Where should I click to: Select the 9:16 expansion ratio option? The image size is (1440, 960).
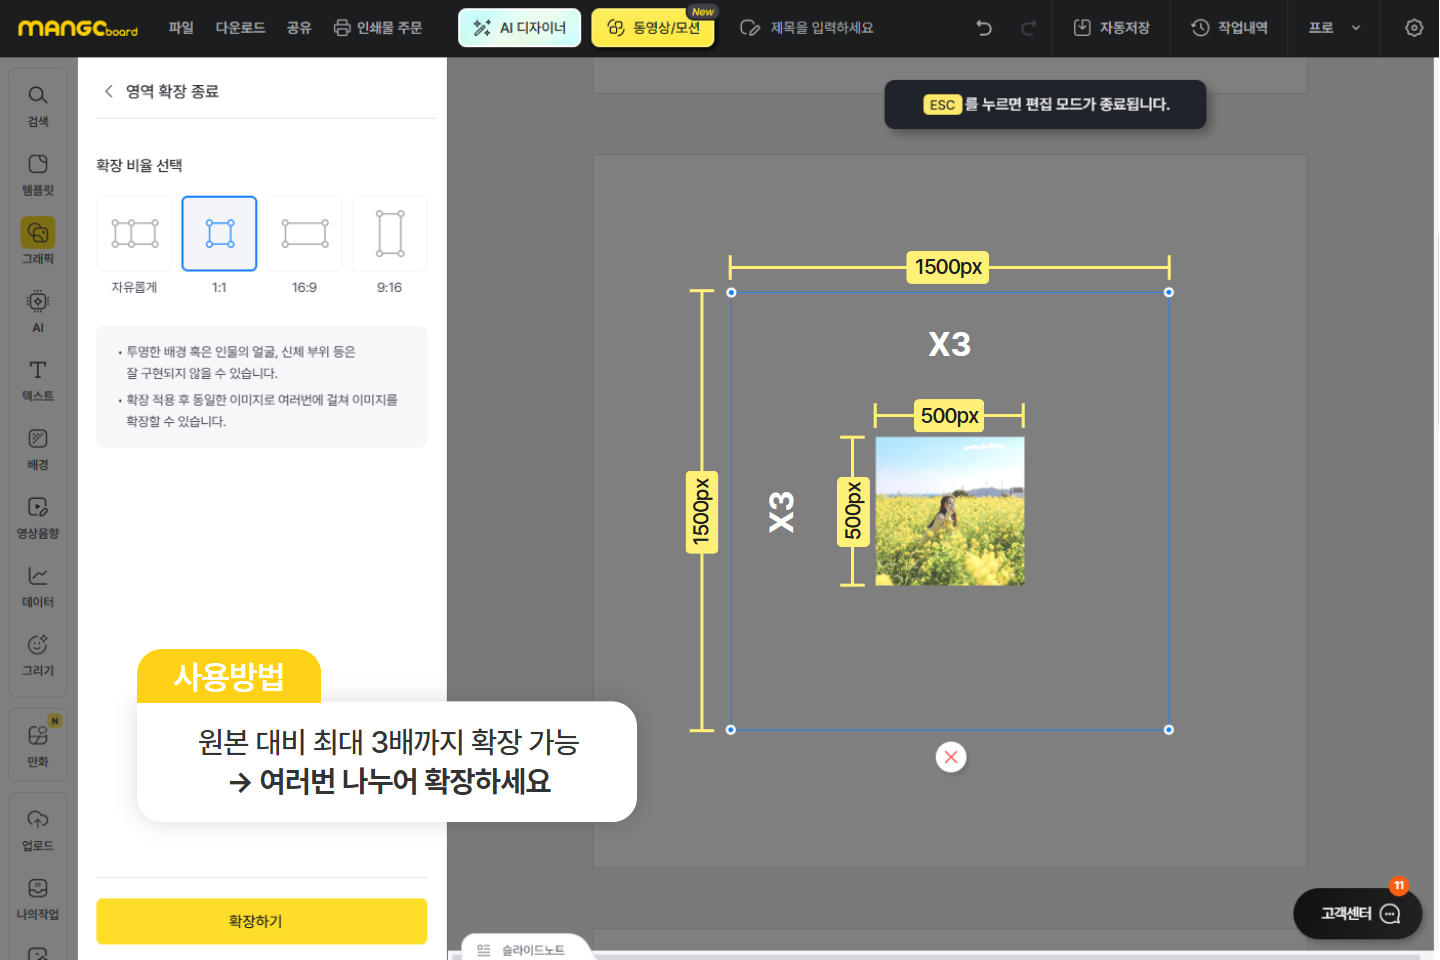[389, 246]
